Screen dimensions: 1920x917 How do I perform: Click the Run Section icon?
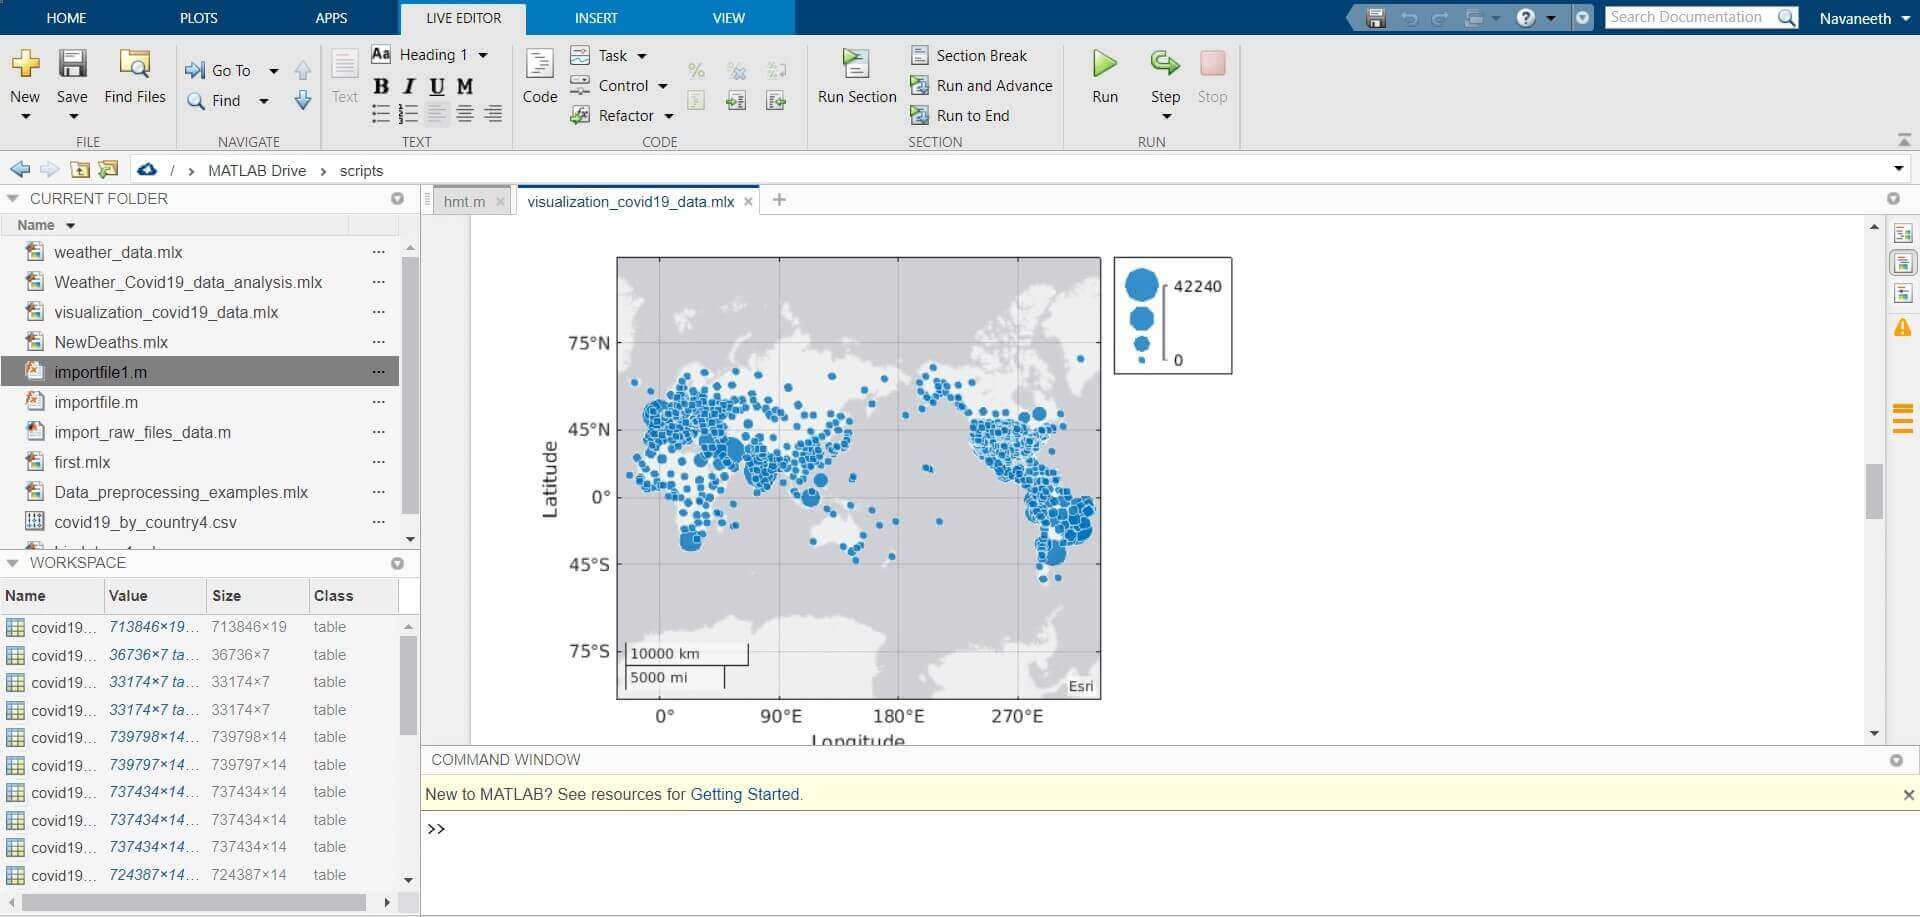856,64
